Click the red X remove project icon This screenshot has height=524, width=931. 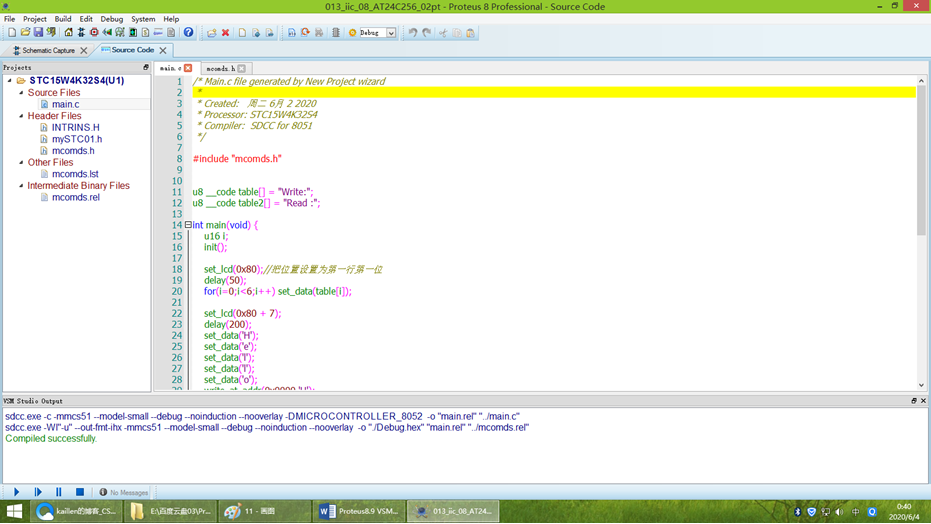[x=226, y=33]
